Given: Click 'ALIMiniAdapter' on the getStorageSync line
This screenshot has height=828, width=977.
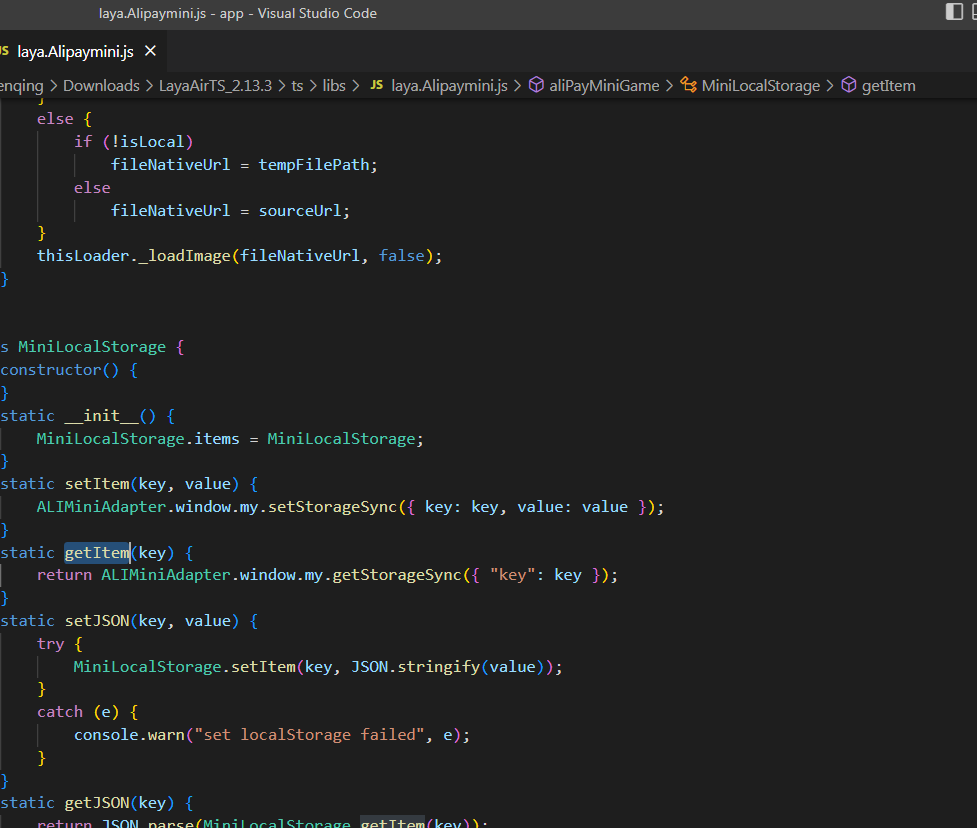Looking at the screenshot, I should pyautogui.click(x=166, y=575).
